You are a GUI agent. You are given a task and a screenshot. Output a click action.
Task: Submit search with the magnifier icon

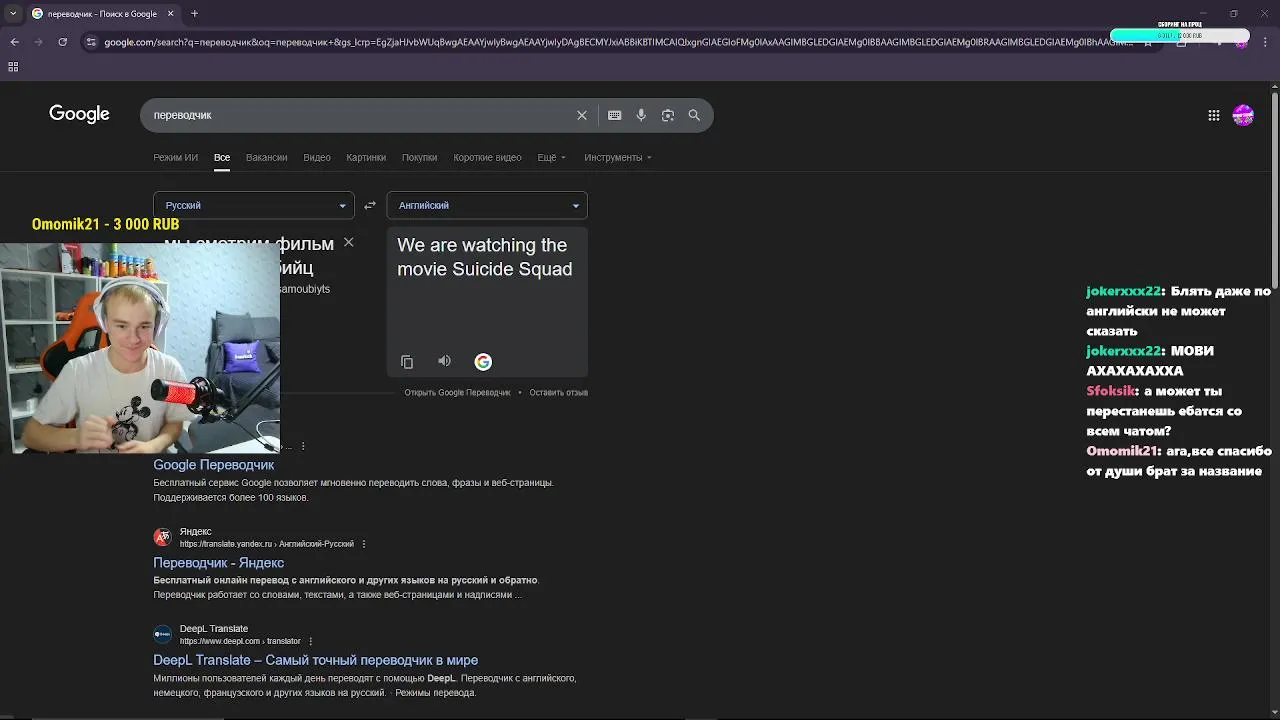click(694, 115)
